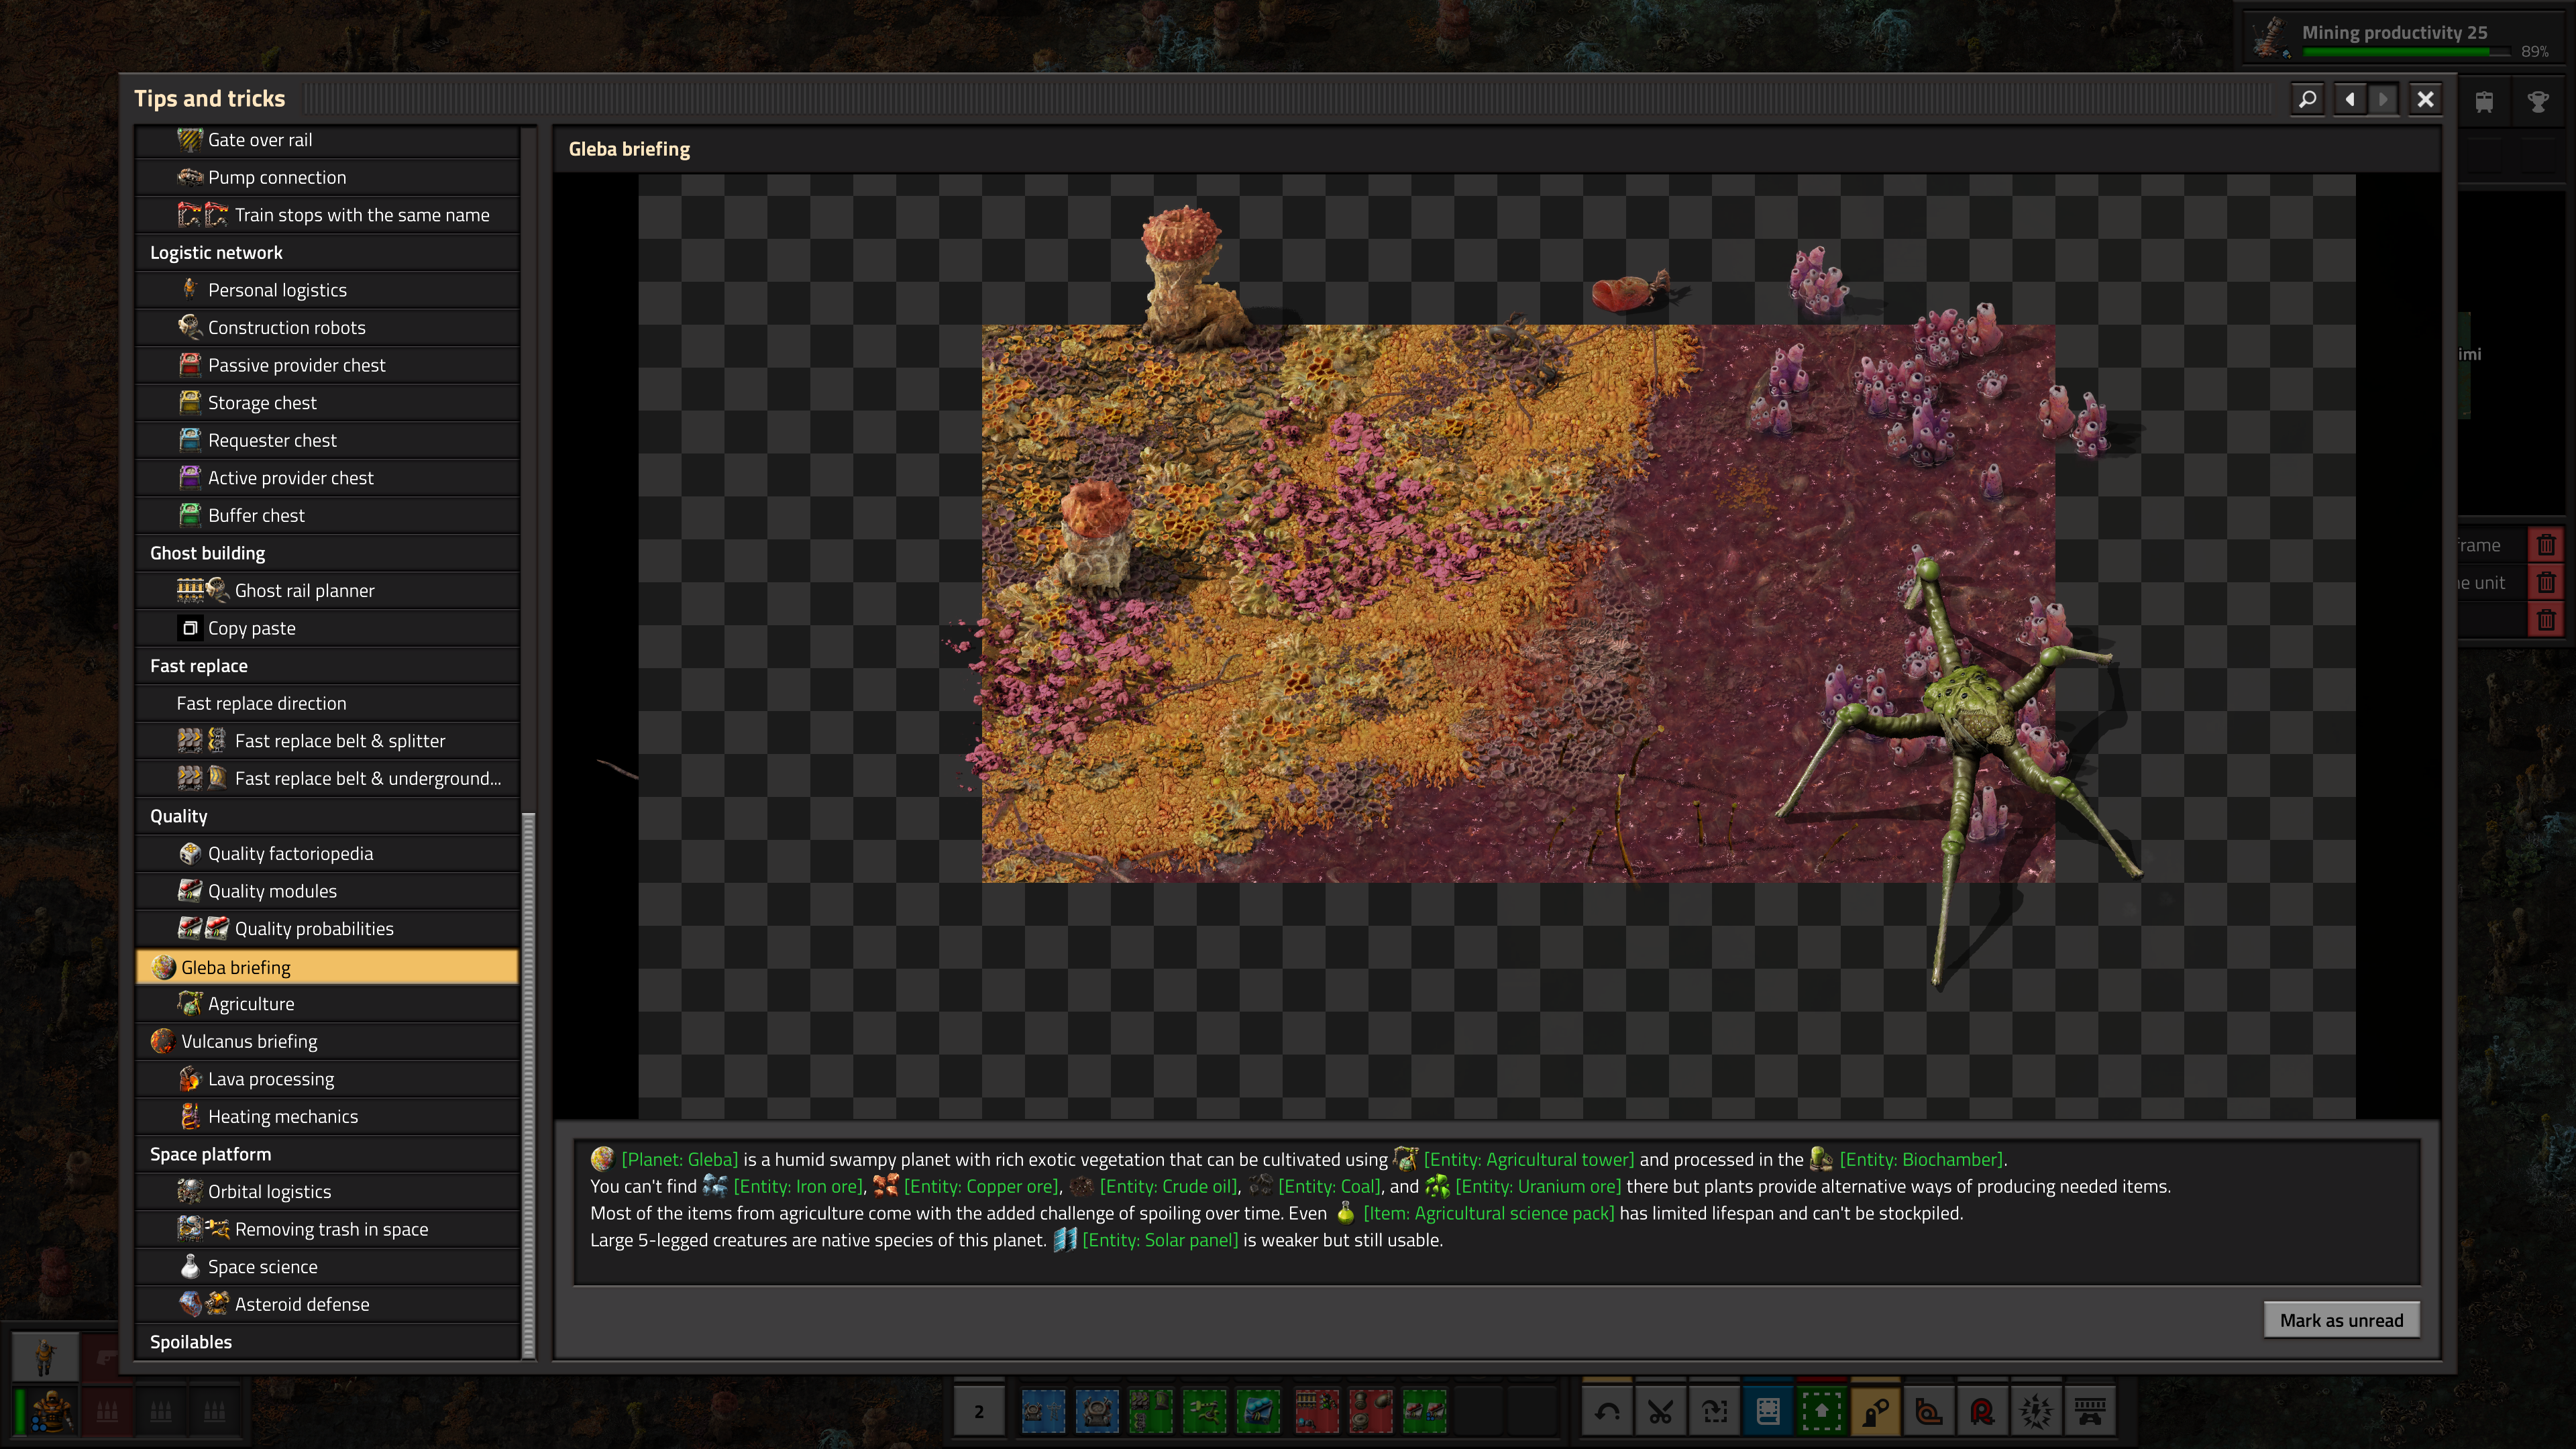Open the search in Tips and tricks
2576x1449 pixels.
[2307, 99]
